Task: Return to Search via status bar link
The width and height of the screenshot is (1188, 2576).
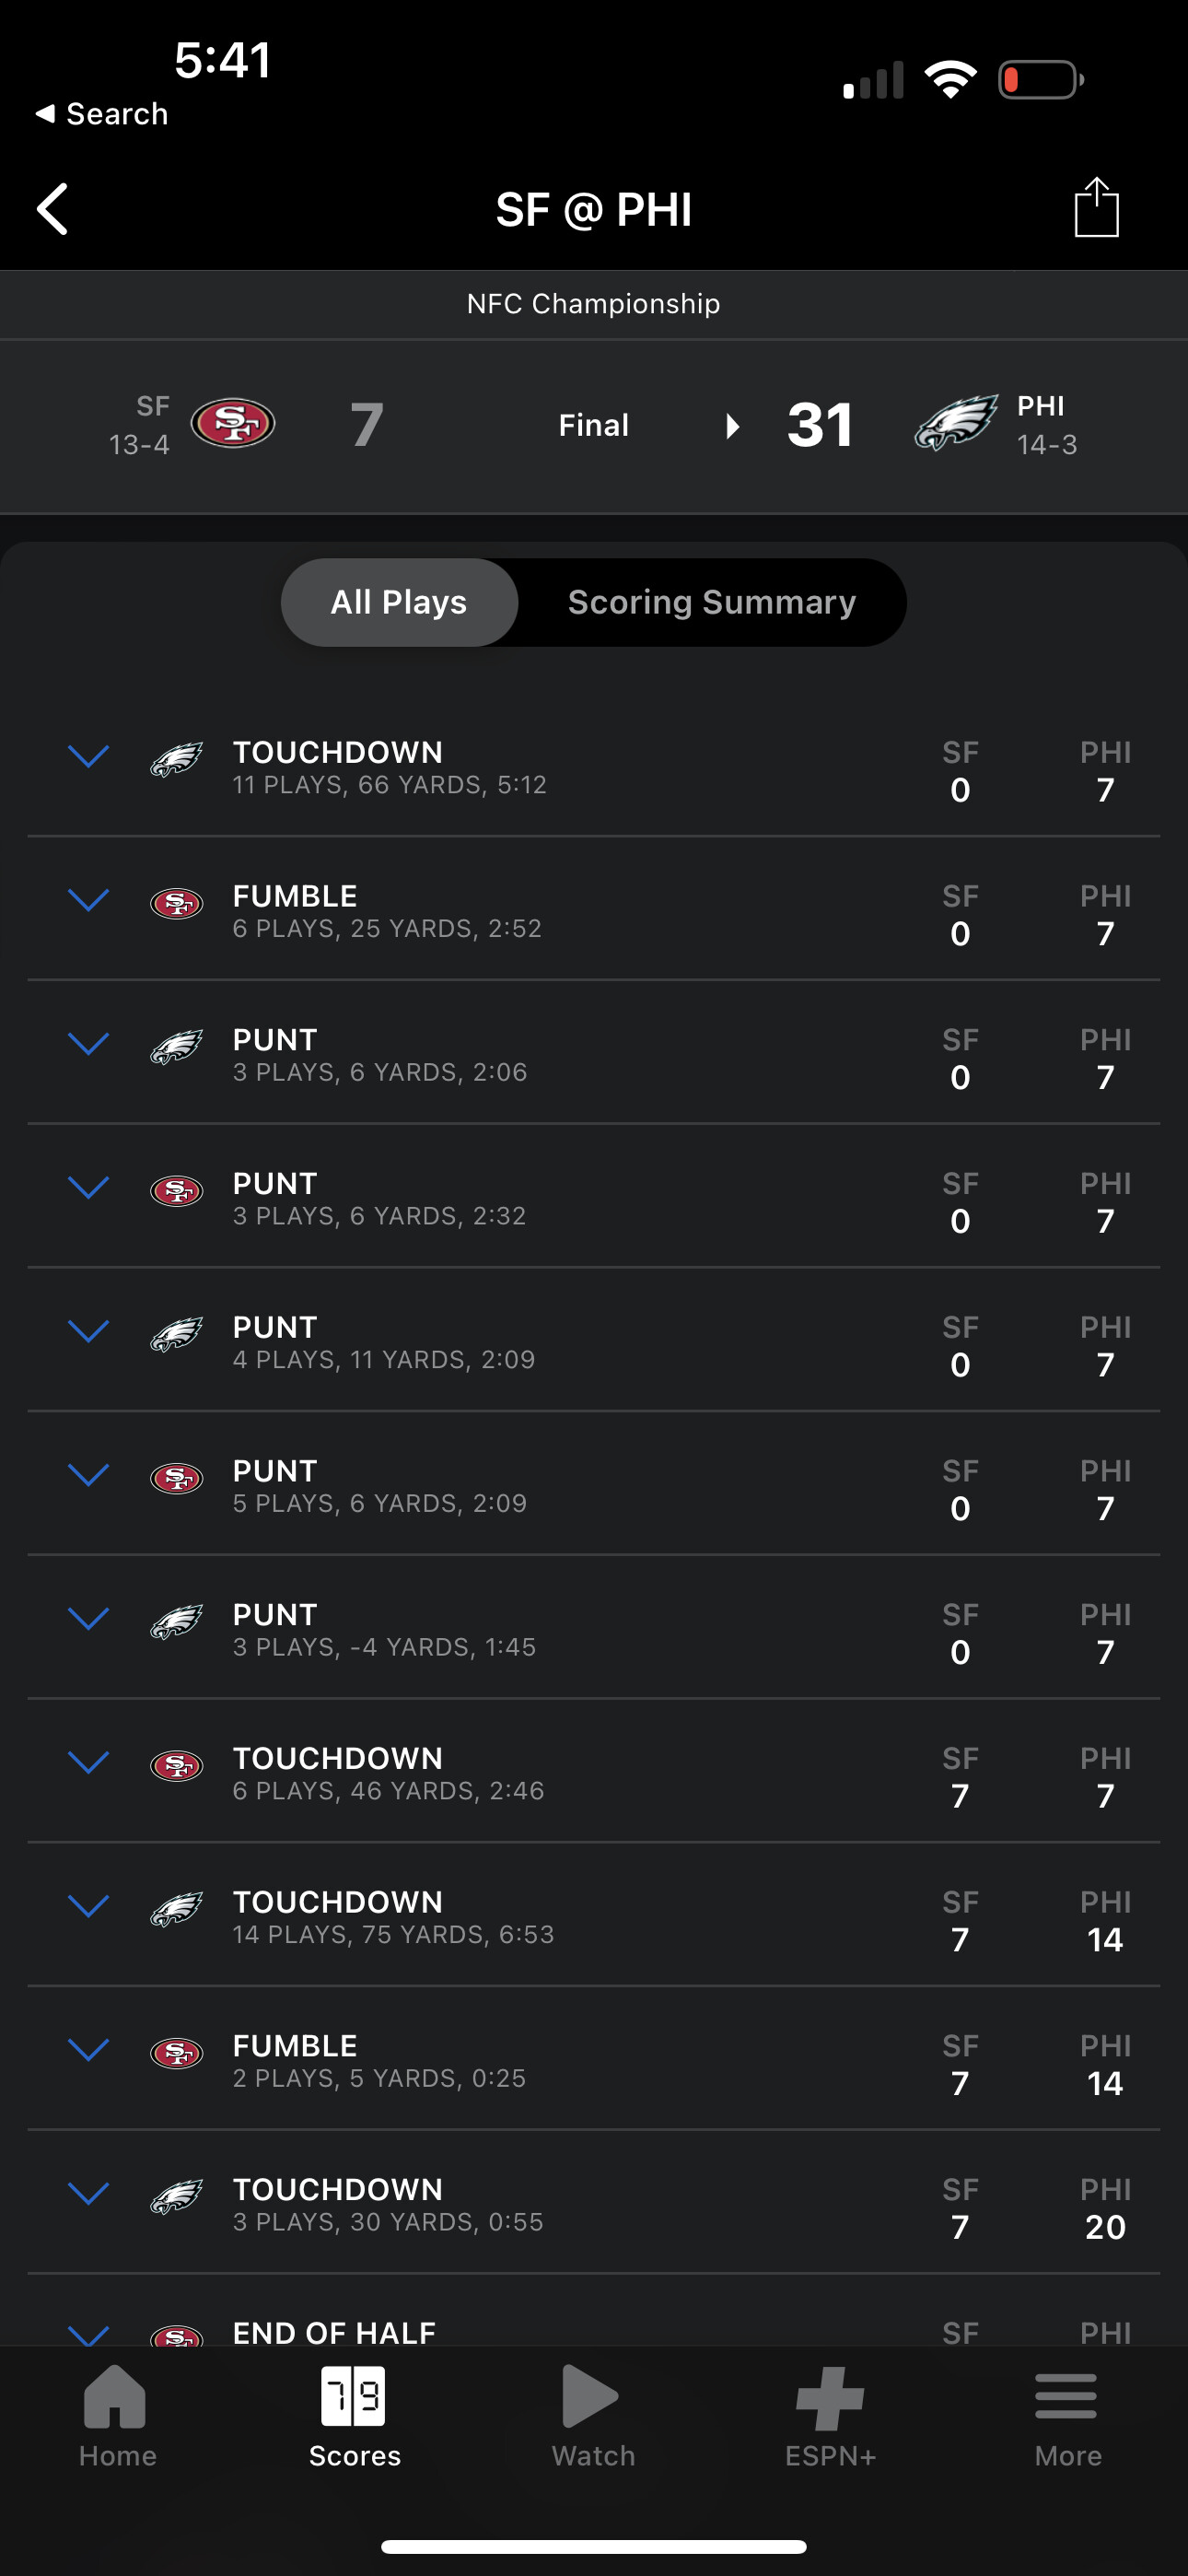Action: 102,114
